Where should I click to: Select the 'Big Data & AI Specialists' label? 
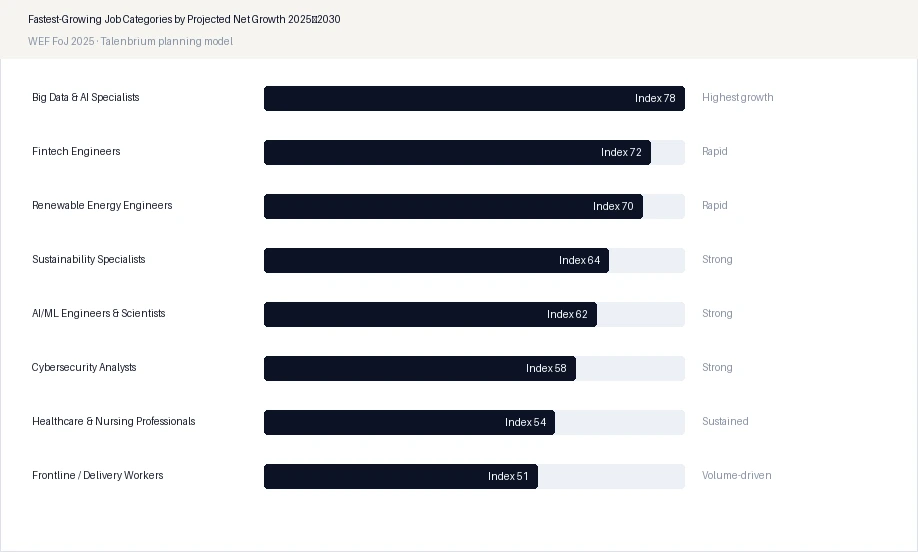coord(85,97)
